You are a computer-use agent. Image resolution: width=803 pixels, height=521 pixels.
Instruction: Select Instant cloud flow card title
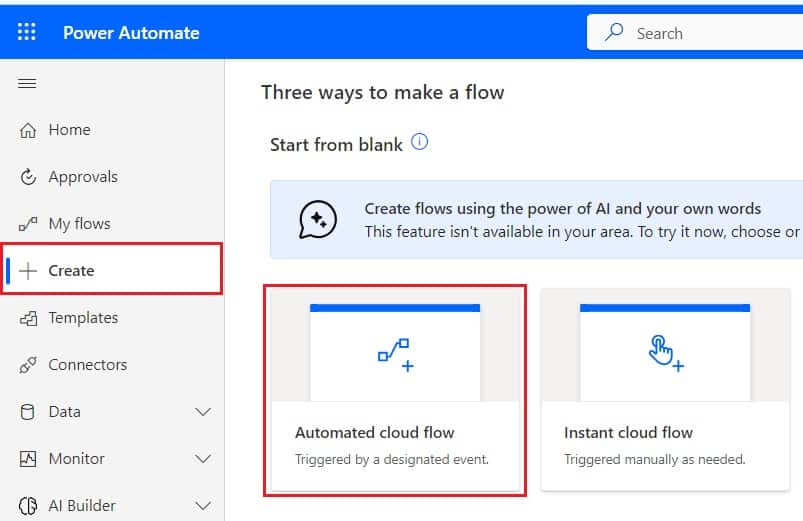pyautogui.click(x=628, y=433)
